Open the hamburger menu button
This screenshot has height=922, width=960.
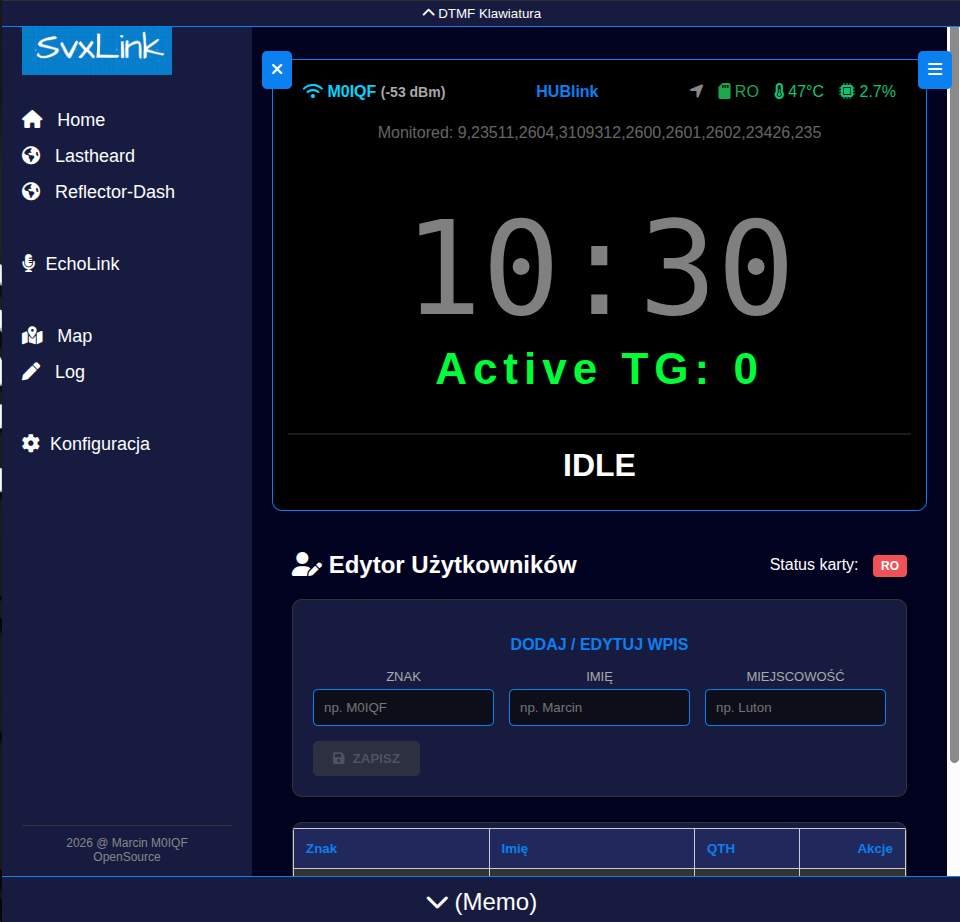(x=934, y=69)
